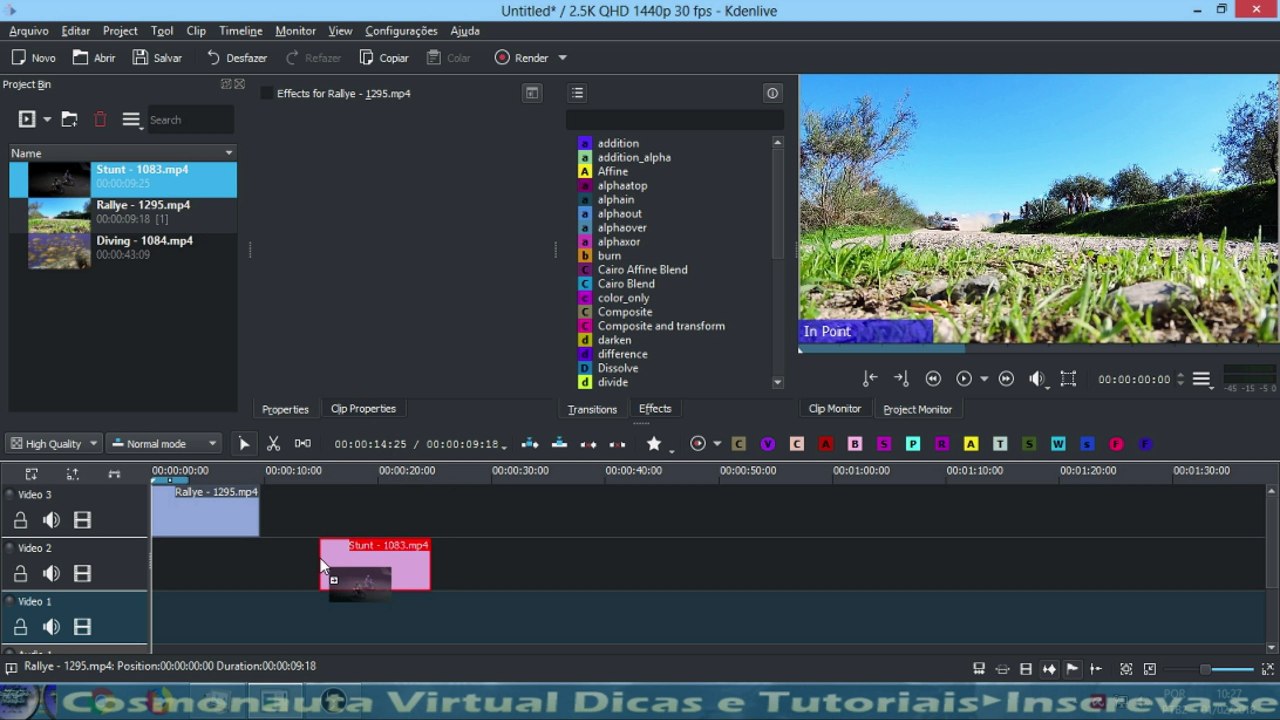Create a new folder in Project Bin
1280x720 pixels.
69,120
